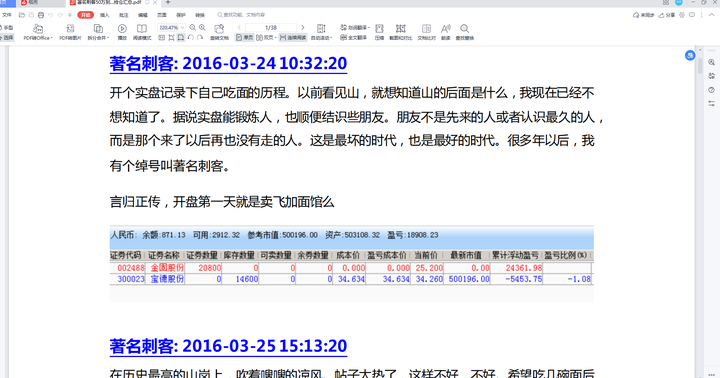Toggle 连续阅读 continuous reading mode
The image size is (720, 378).
(292, 38)
